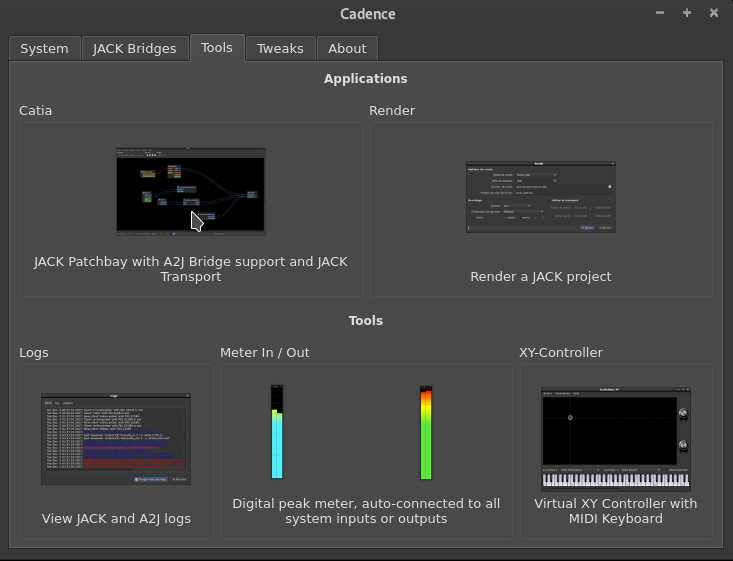Open the input peak meter (cyan bar)
The width and height of the screenshot is (733, 561).
pyautogui.click(x=277, y=432)
